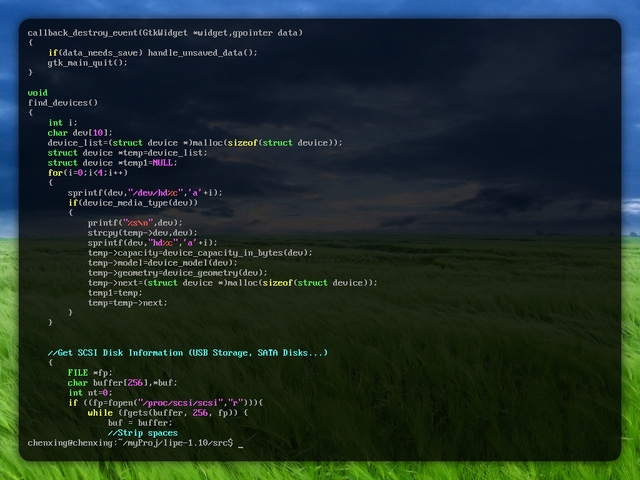Click the 'void' keyword above find_devices
This screenshot has height=480, width=640.
click(38, 93)
